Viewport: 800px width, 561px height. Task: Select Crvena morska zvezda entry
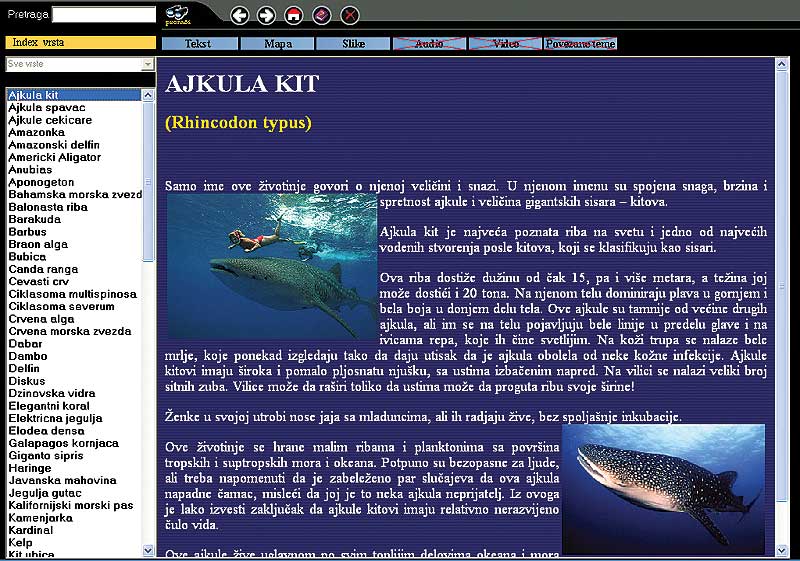[x=74, y=331]
